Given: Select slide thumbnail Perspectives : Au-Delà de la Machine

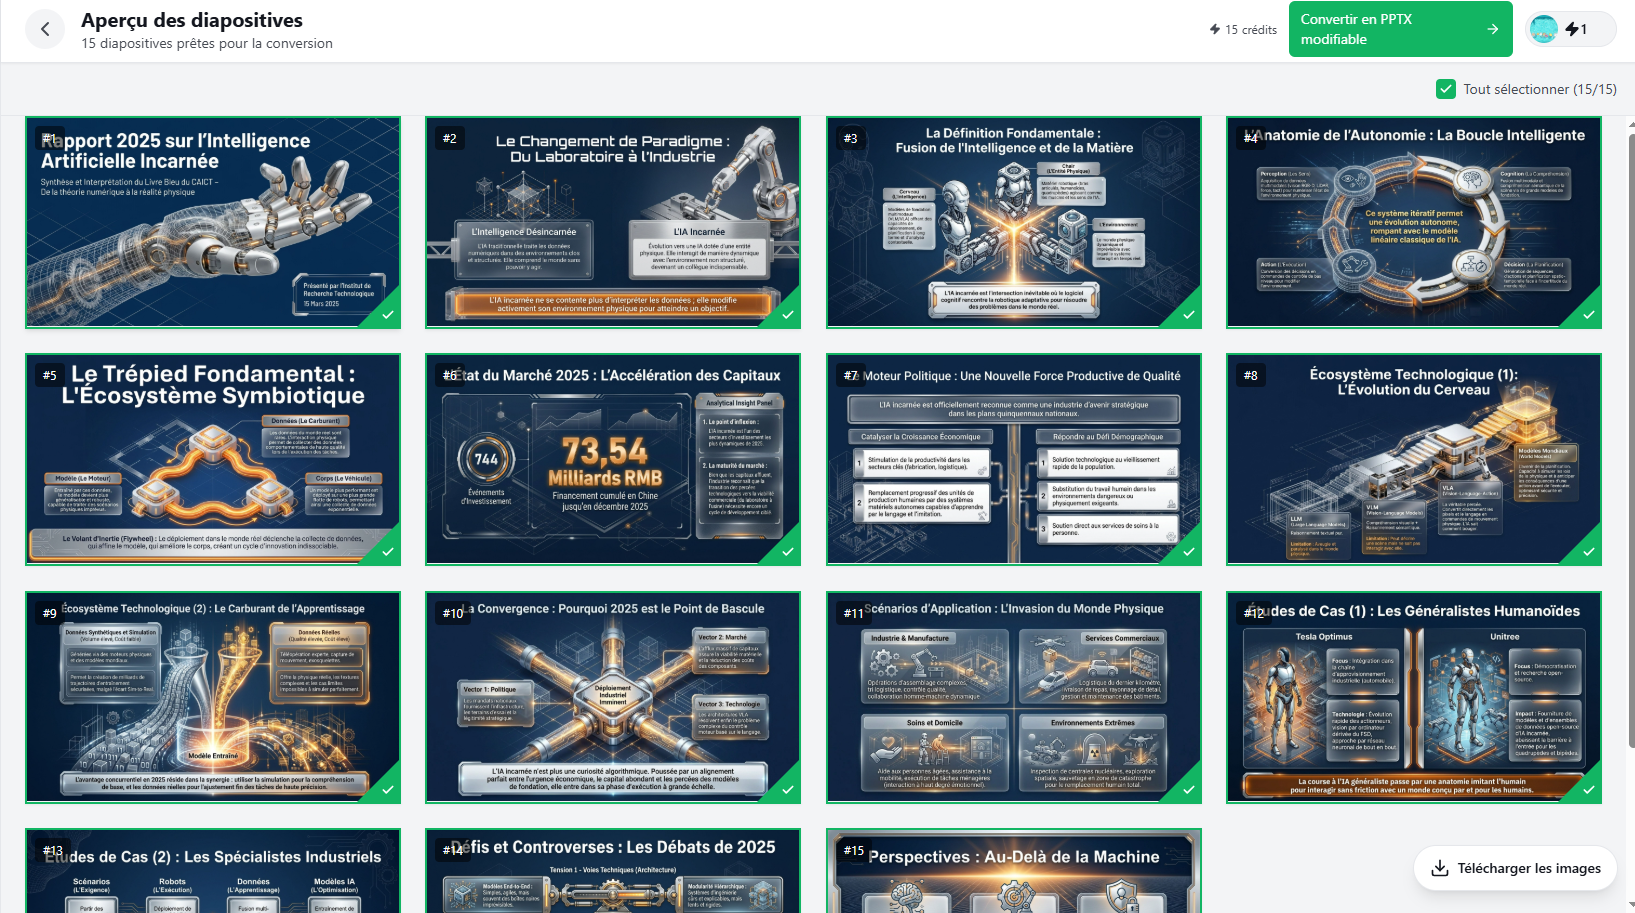Looking at the screenshot, I should point(1014,870).
